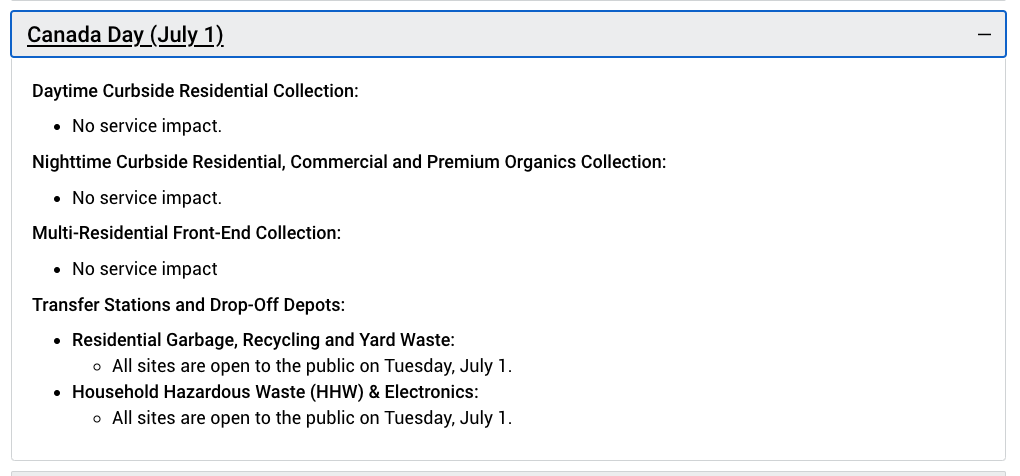This screenshot has height=476, width=1020.
Task: Click the bullet dot before Residential Garbage
Action: (x=58, y=341)
